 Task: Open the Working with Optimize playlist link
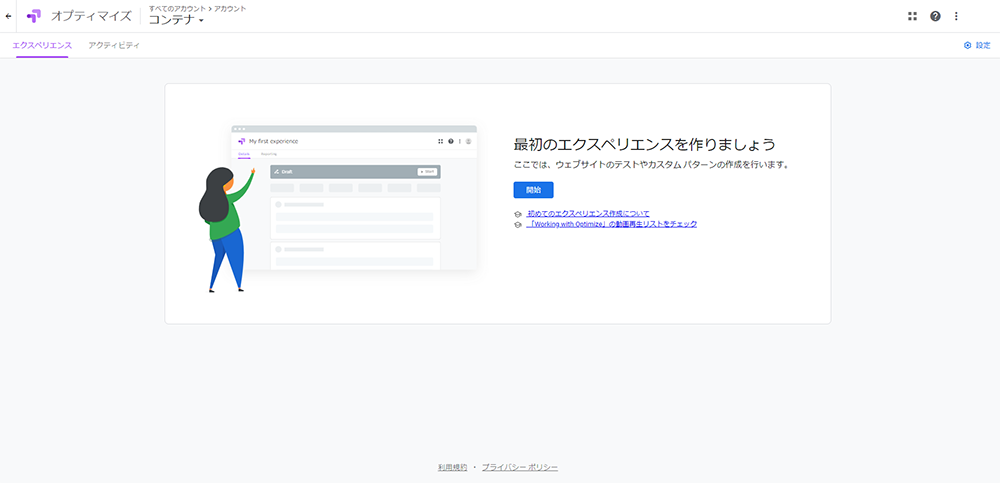click(612, 224)
